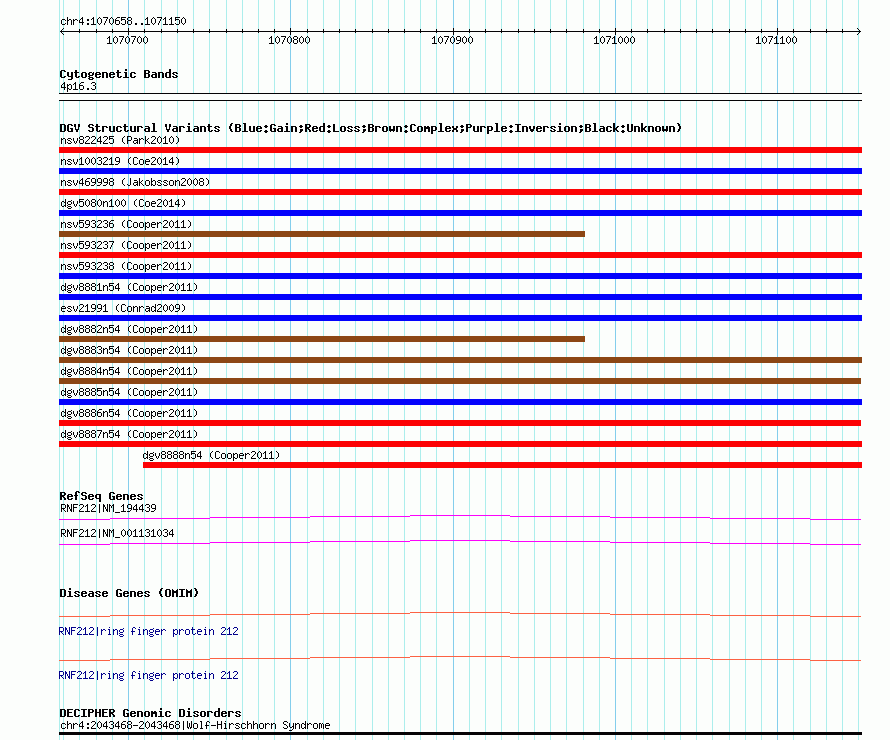The width and height of the screenshot is (890, 740).
Task: Click the blue dgv8881n54 gain bar
Action: [x=460, y=297]
